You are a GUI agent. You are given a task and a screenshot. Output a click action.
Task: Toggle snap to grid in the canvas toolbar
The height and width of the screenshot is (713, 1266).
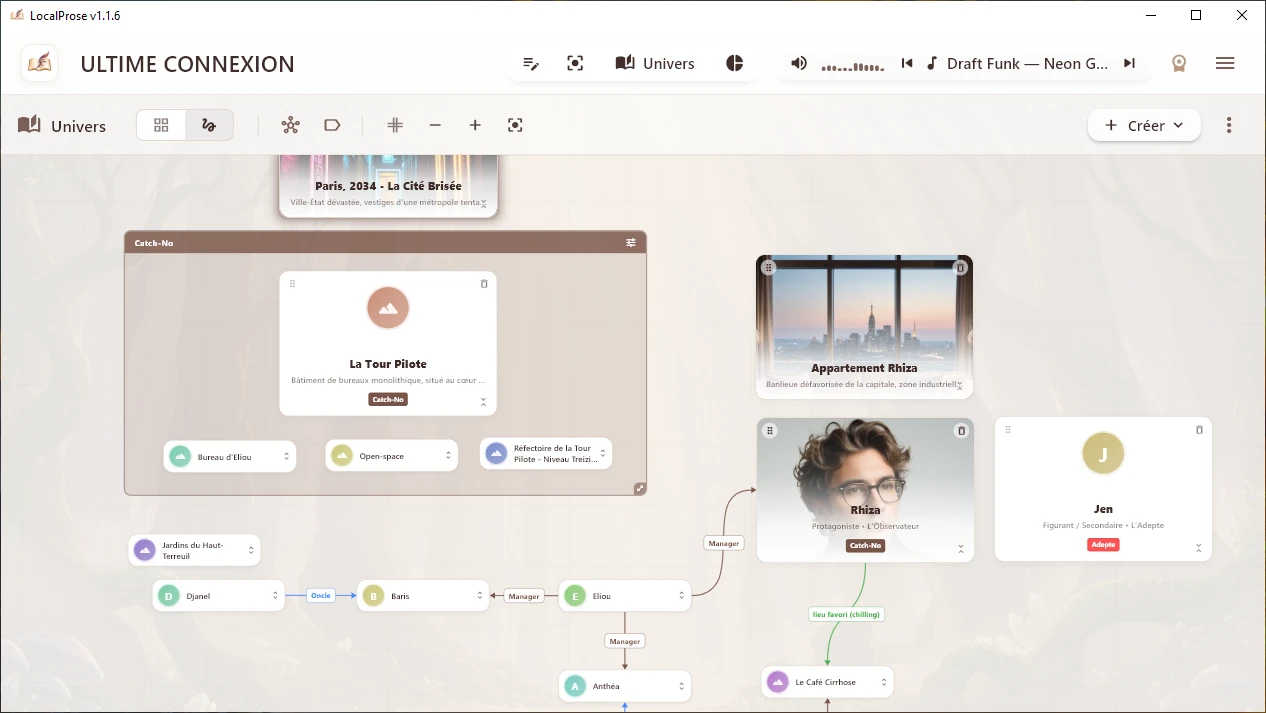pos(395,125)
